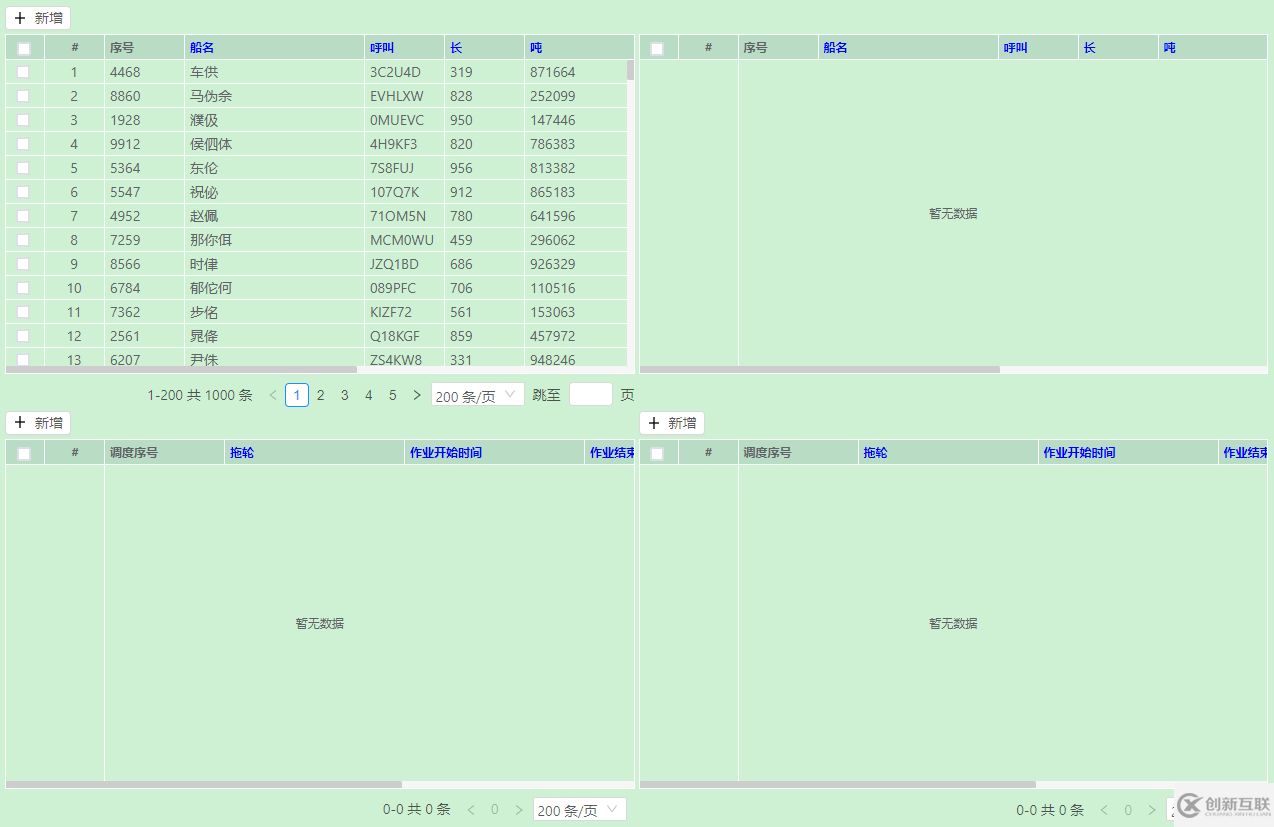Viewport: 1274px width, 827px height.
Task: Select the checkbox of row 濮伋
Action: tap(23, 120)
